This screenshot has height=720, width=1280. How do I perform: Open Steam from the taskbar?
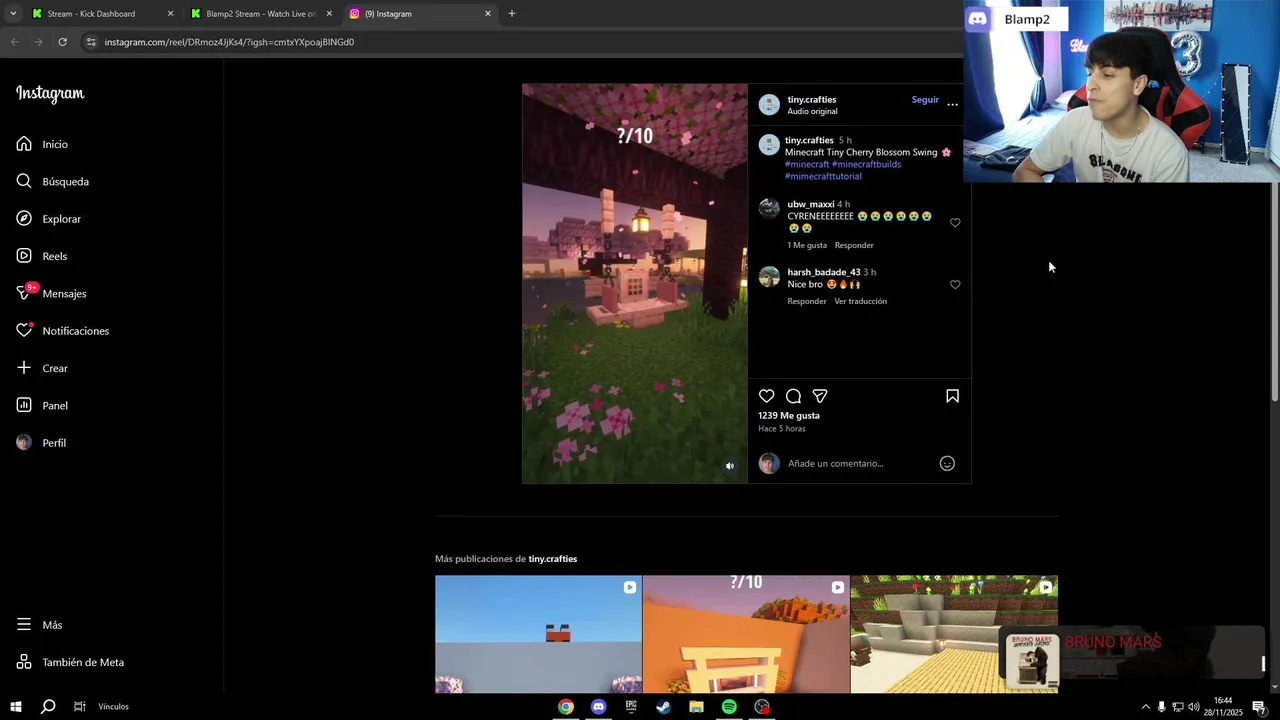pos(664,707)
